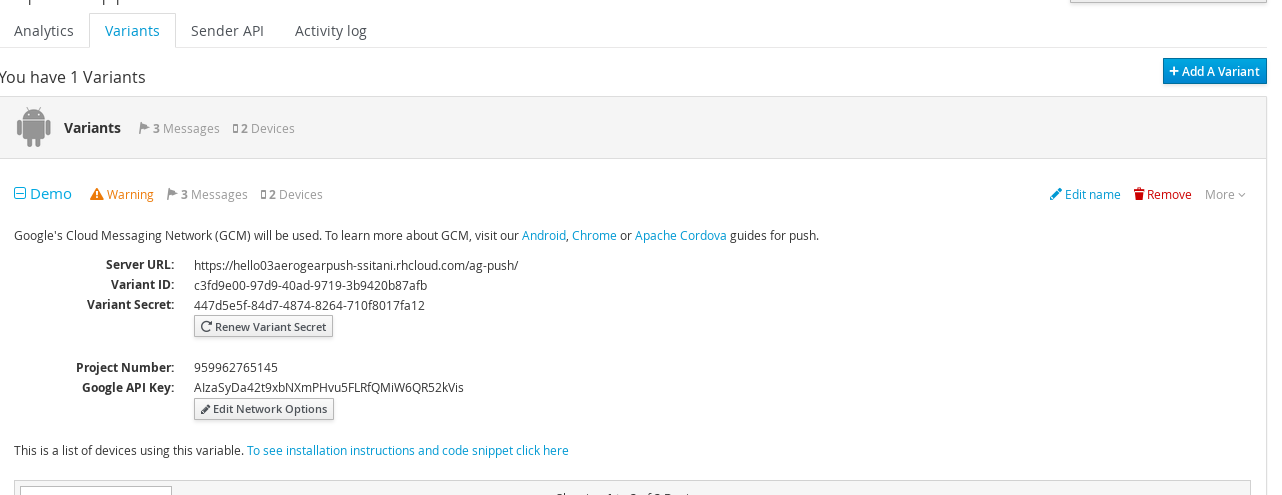Select the Variants tab
The image size is (1282, 495).
point(132,31)
